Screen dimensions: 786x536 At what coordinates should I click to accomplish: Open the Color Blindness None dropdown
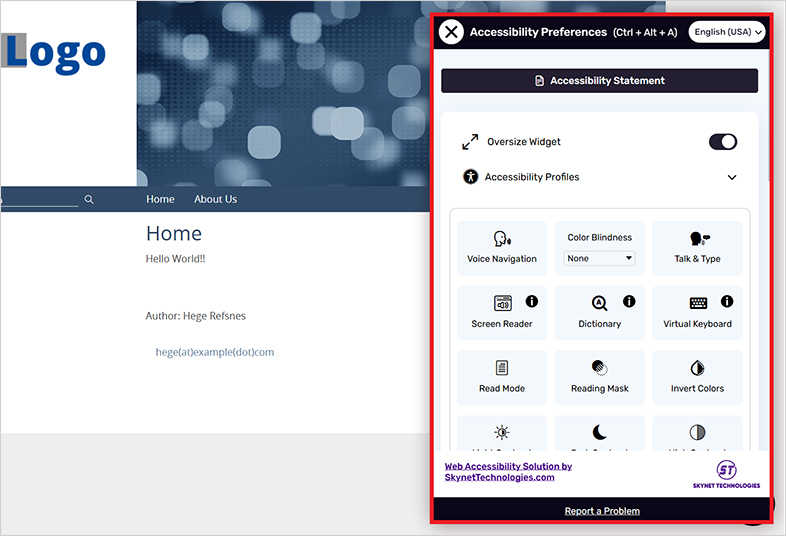[600, 258]
